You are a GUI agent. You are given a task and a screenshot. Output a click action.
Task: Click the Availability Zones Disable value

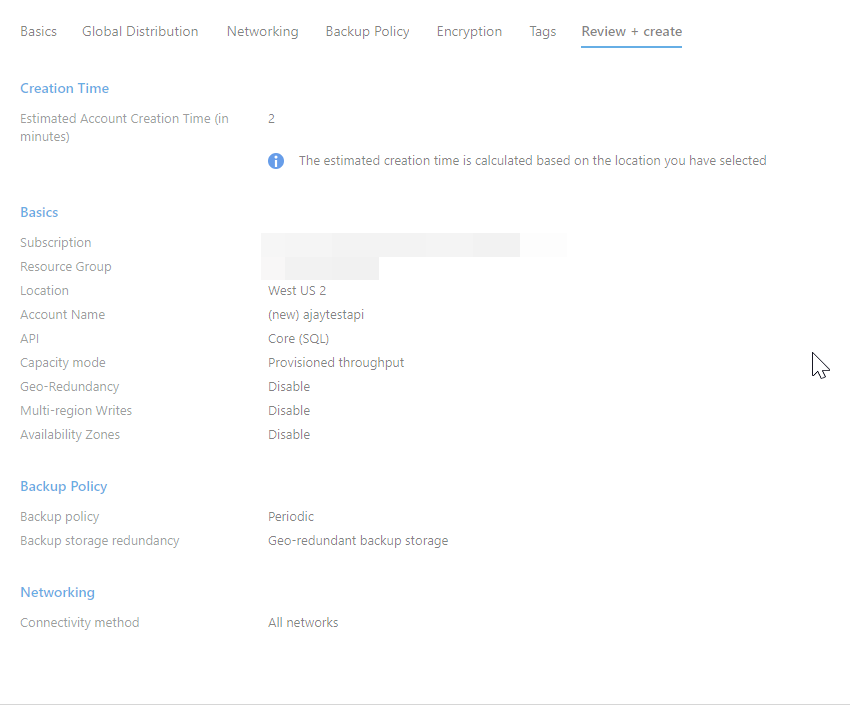tap(289, 435)
